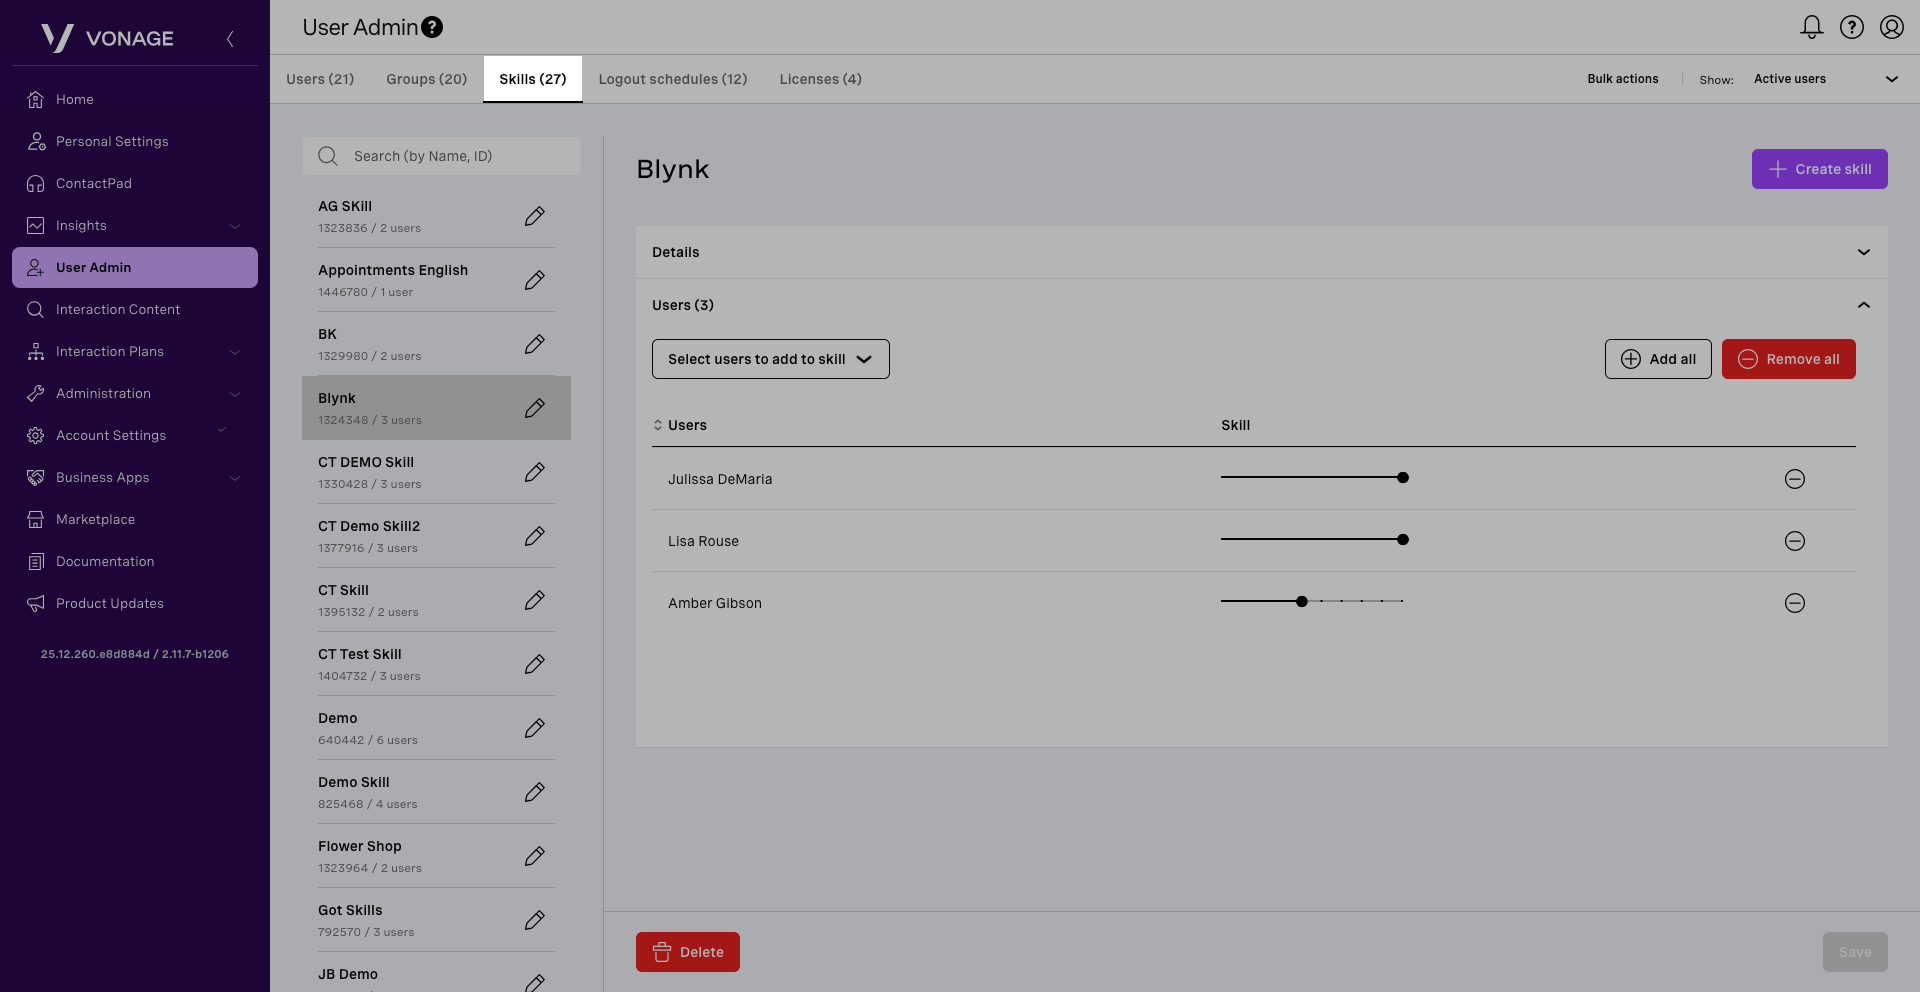Image resolution: width=1920 pixels, height=992 pixels.
Task: Click the help question mark icon in header
Action: pos(1851,27)
